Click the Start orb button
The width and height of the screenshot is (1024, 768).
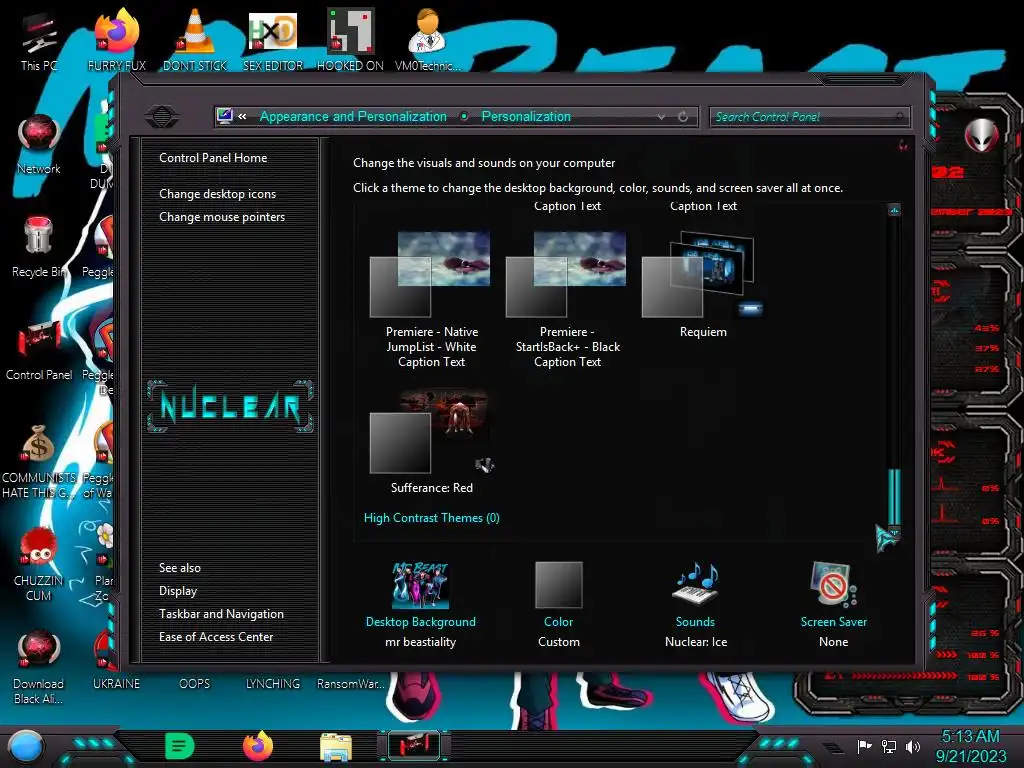click(26, 746)
